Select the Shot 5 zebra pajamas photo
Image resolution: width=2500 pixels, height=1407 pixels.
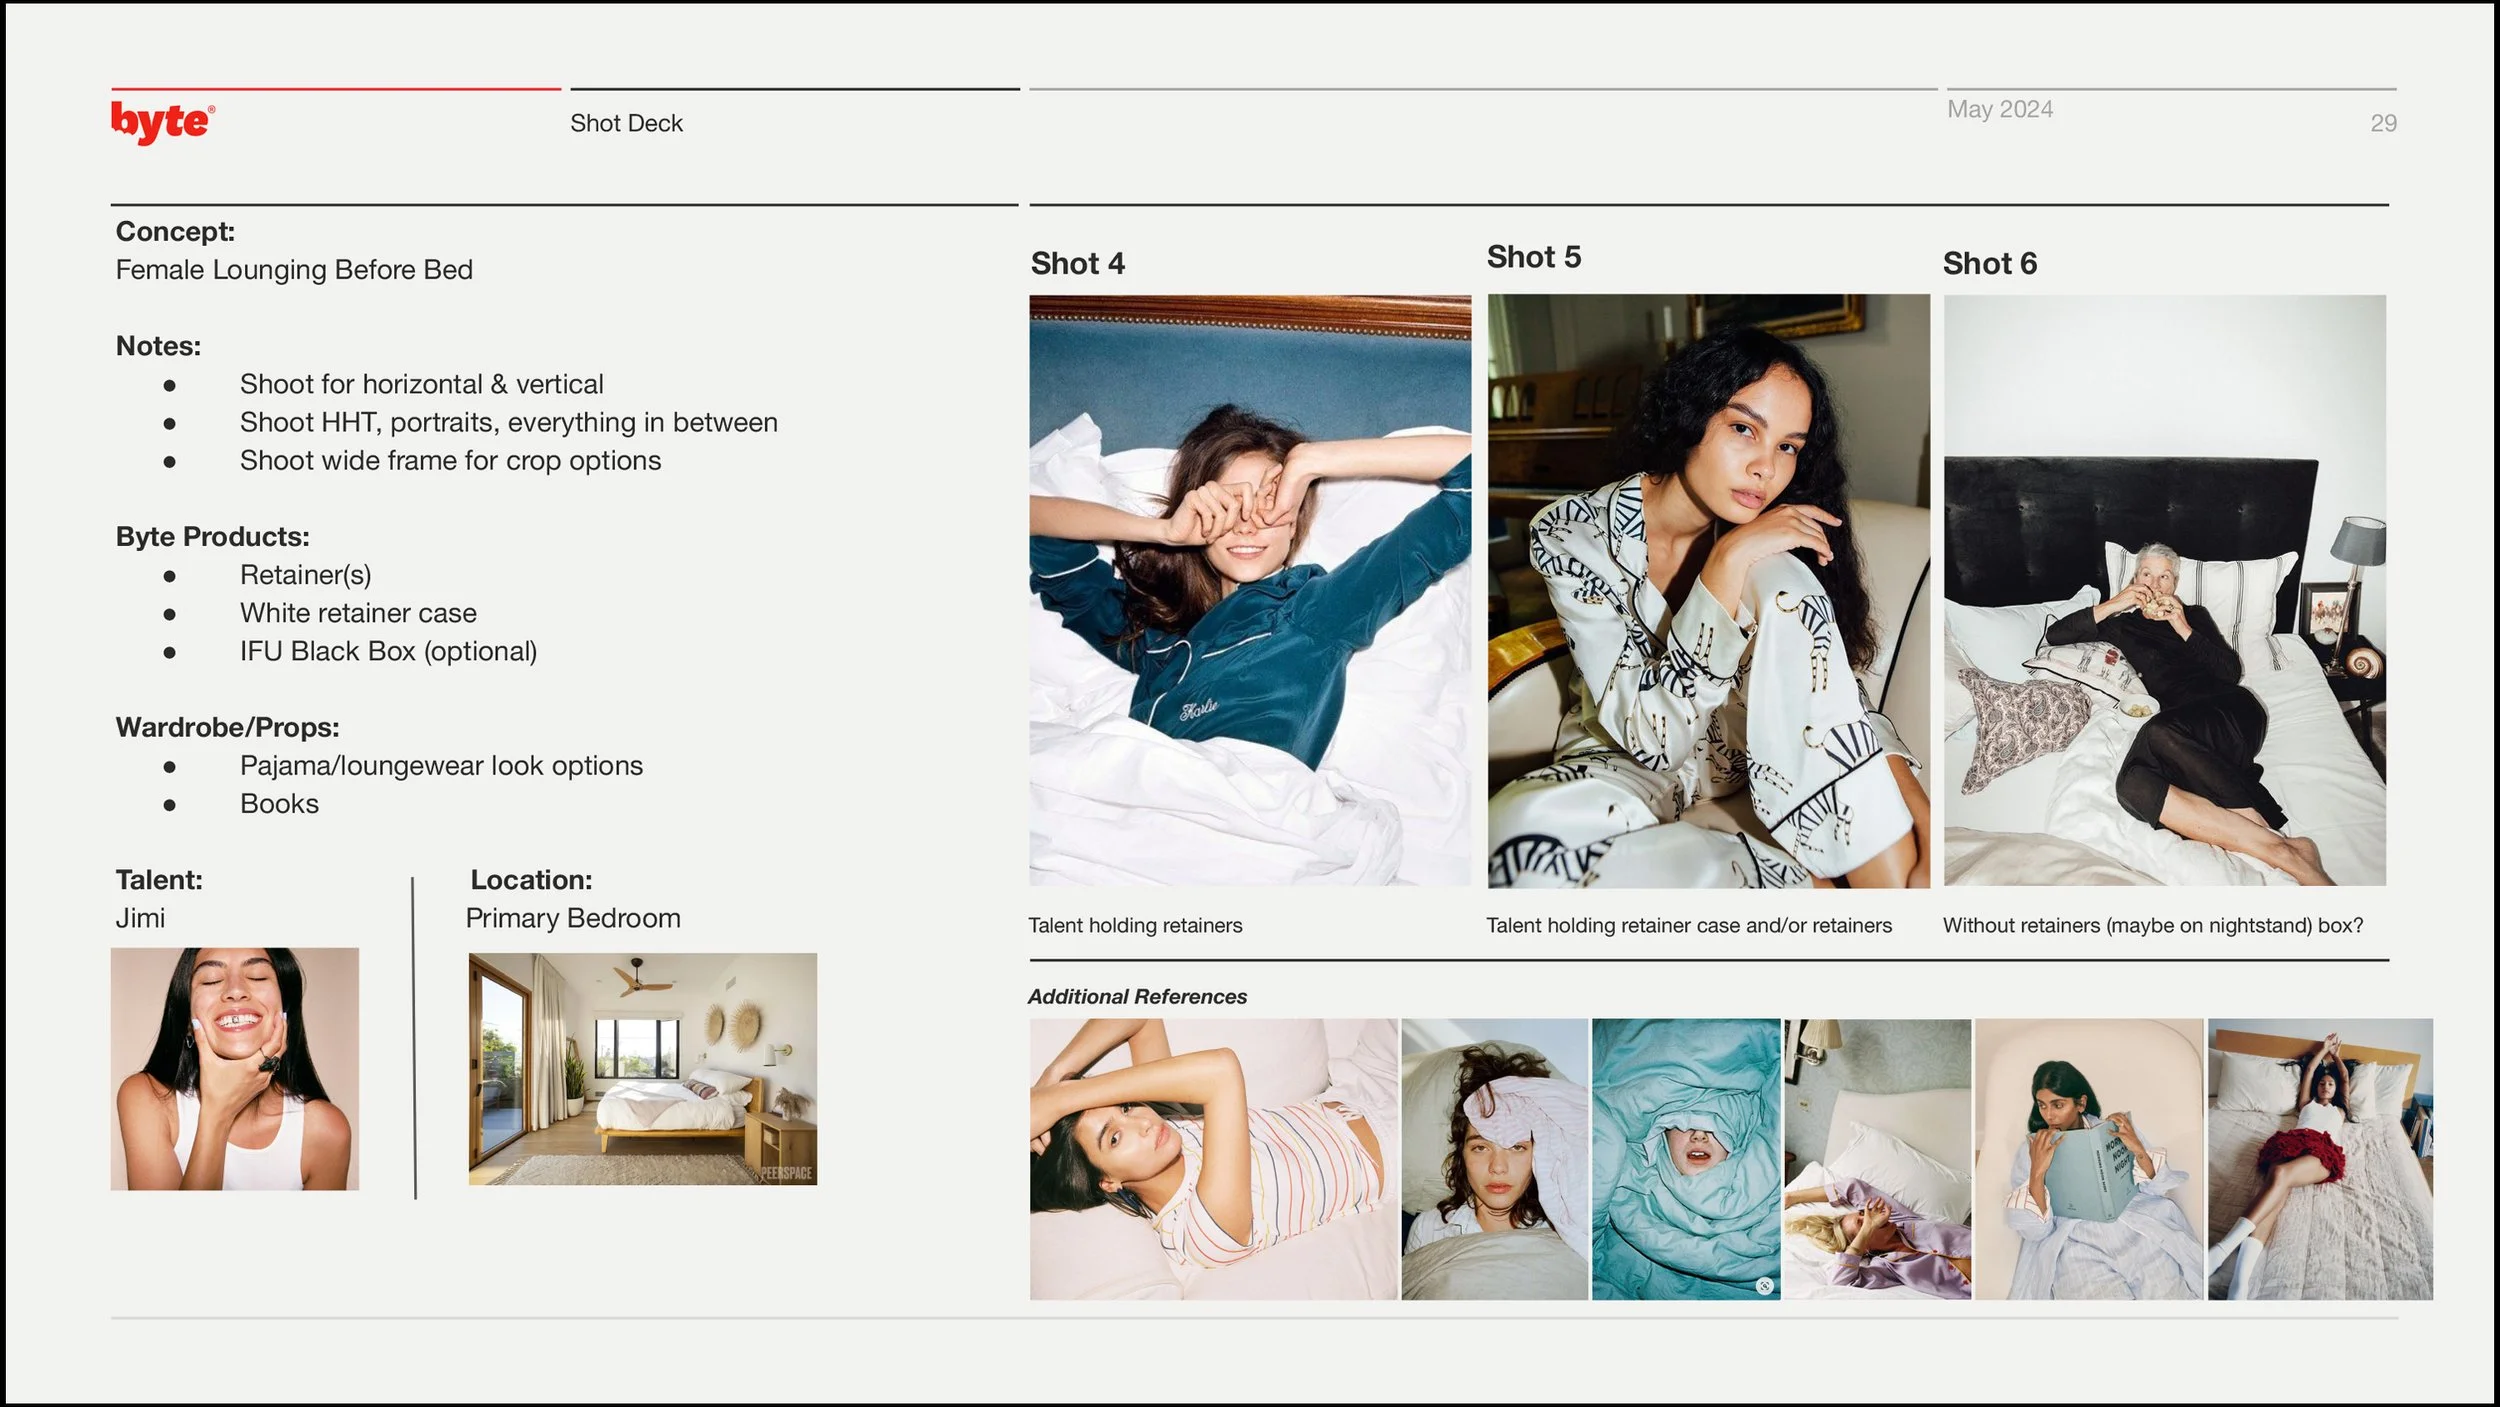coord(1707,590)
